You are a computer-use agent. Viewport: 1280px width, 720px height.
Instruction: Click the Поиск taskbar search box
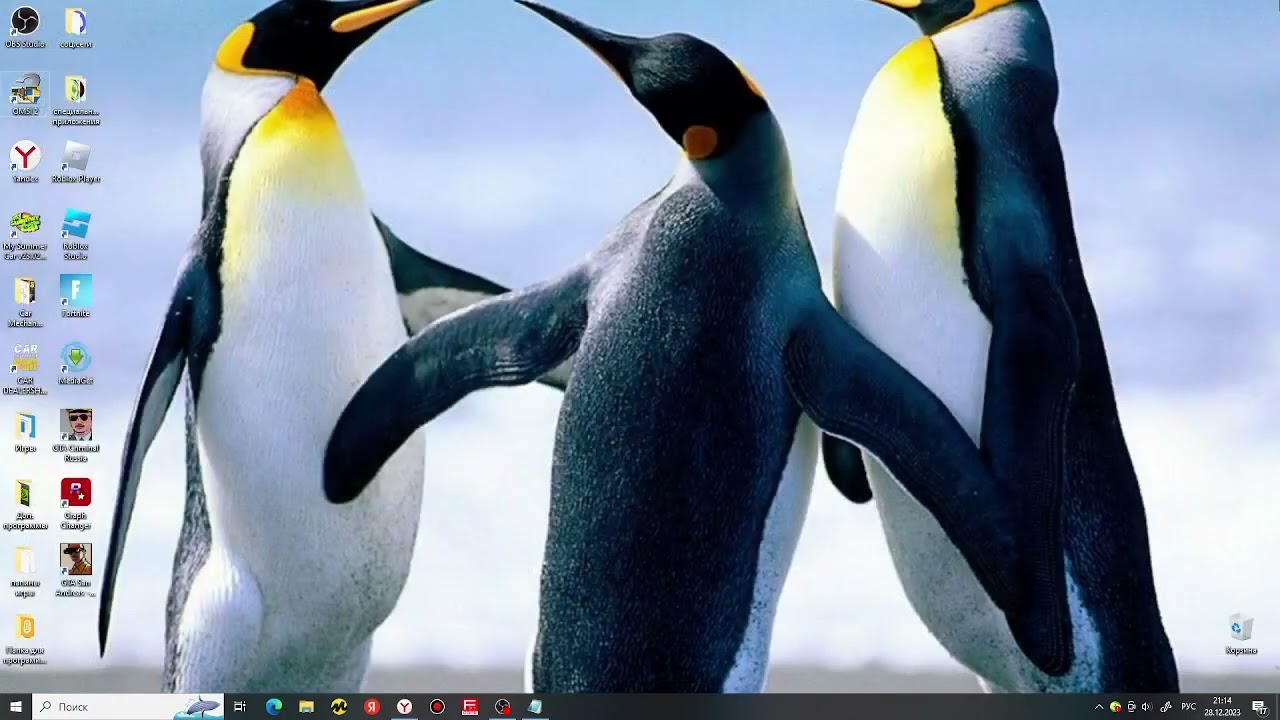[128, 707]
